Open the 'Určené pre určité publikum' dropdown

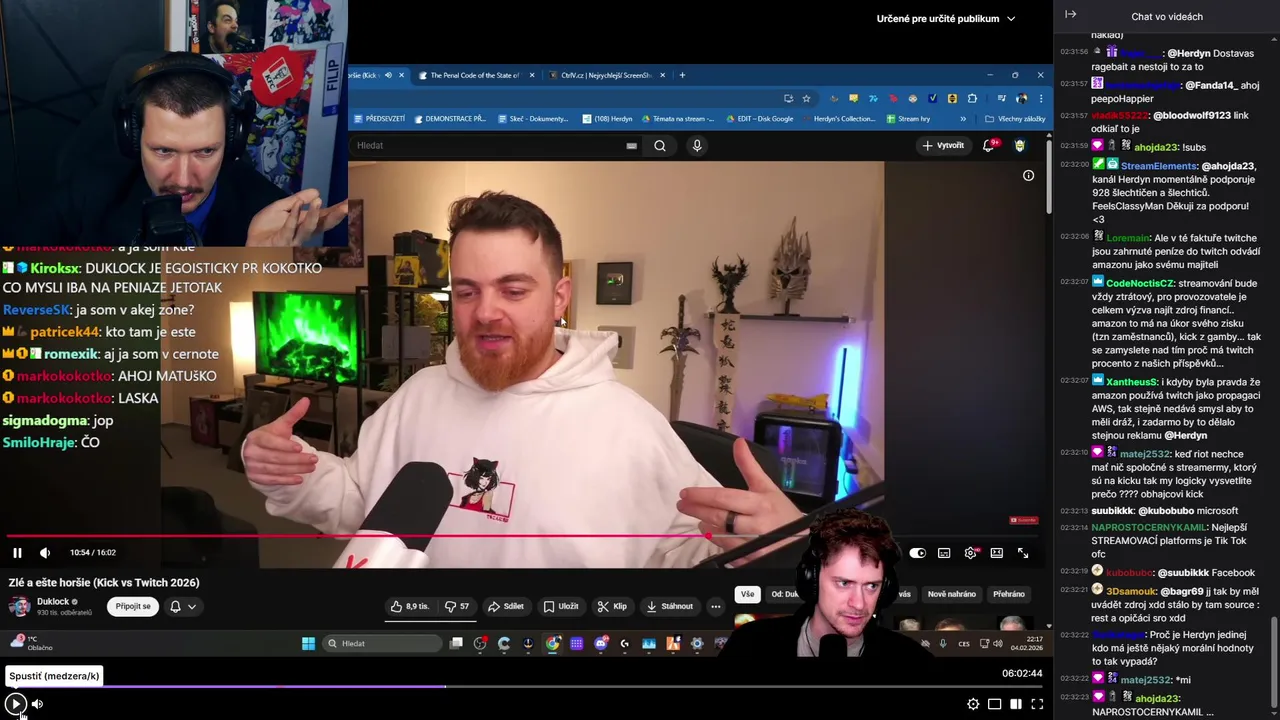coord(946,18)
